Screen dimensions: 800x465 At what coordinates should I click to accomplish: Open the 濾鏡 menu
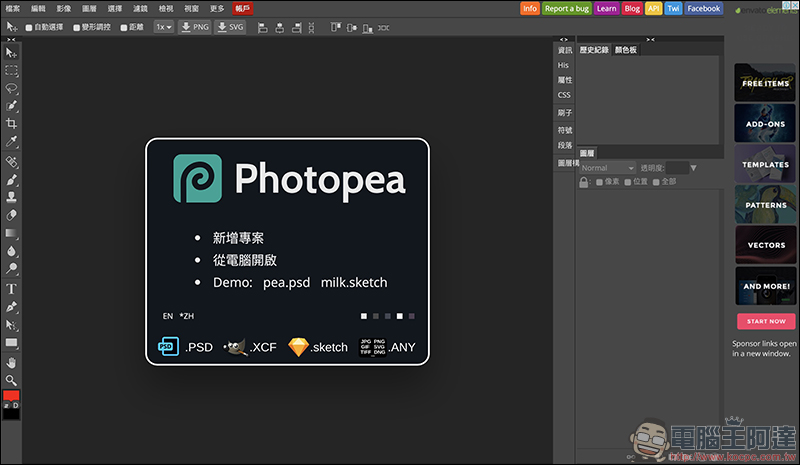tap(140, 8)
